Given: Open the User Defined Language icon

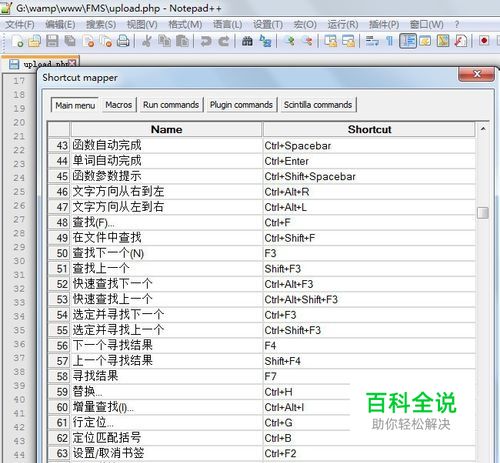Looking at the screenshot, I should click(x=425, y=41).
